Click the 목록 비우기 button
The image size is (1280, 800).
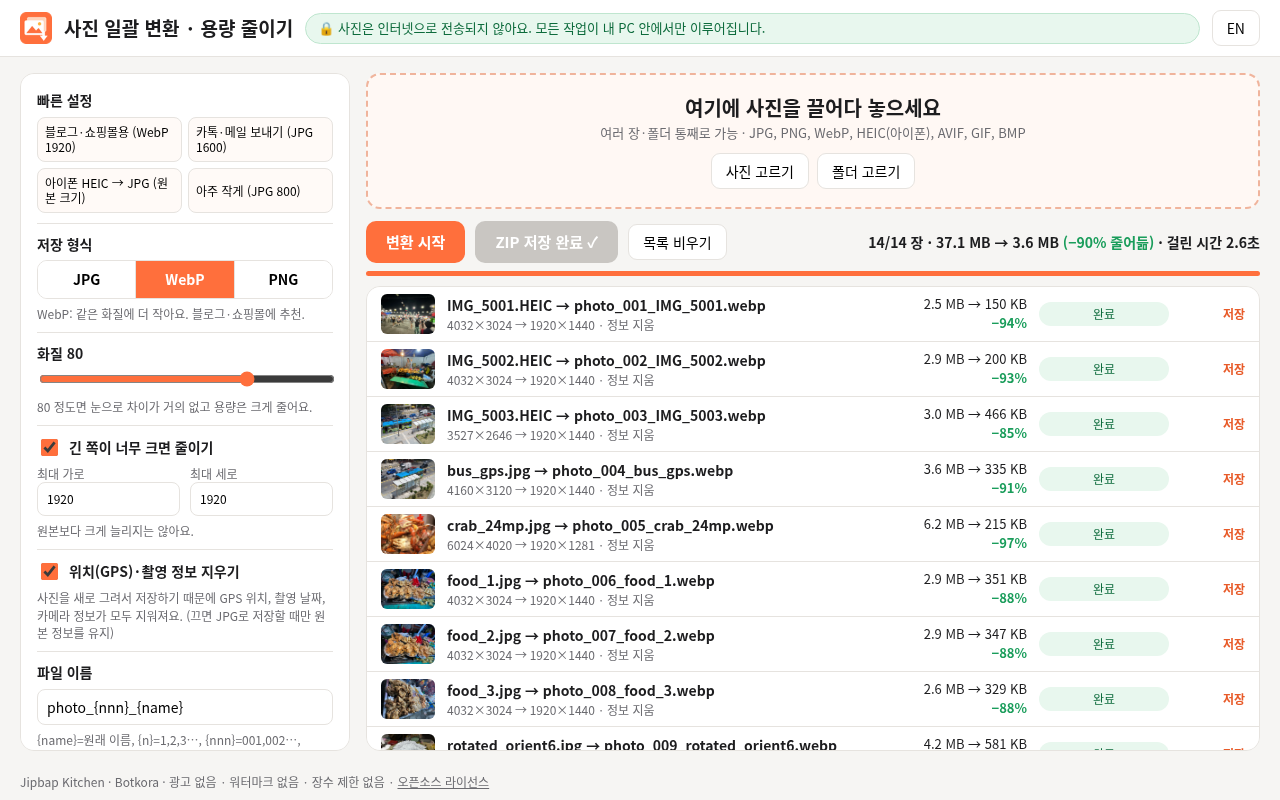677,242
